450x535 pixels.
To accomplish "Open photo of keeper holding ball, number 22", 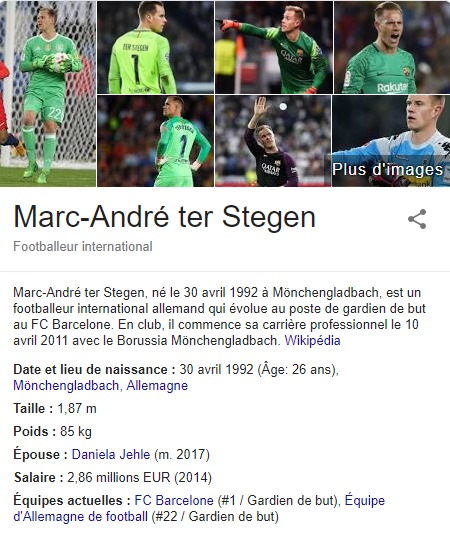I will click(x=48, y=93).
